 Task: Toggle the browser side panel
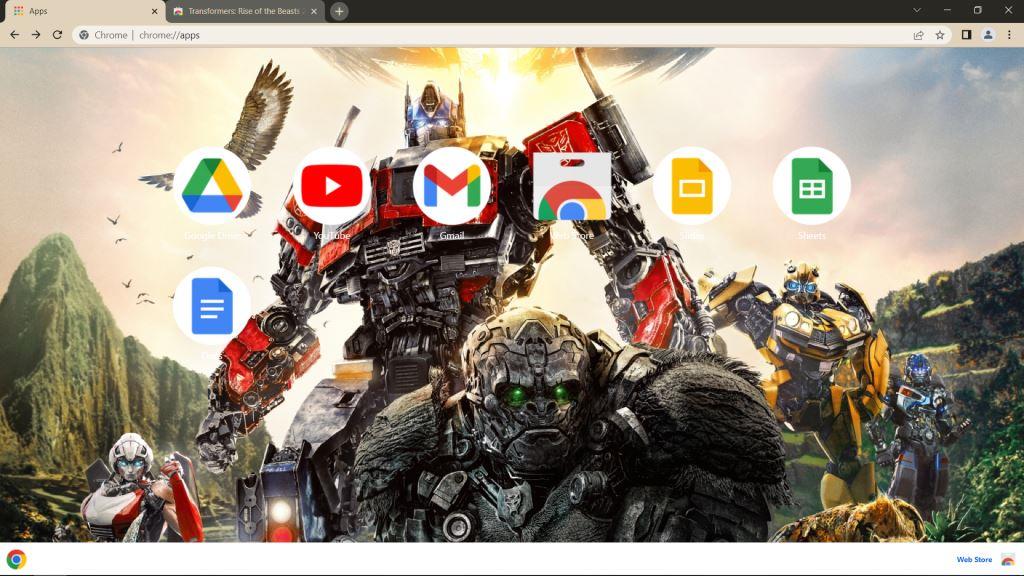point(967,35)
